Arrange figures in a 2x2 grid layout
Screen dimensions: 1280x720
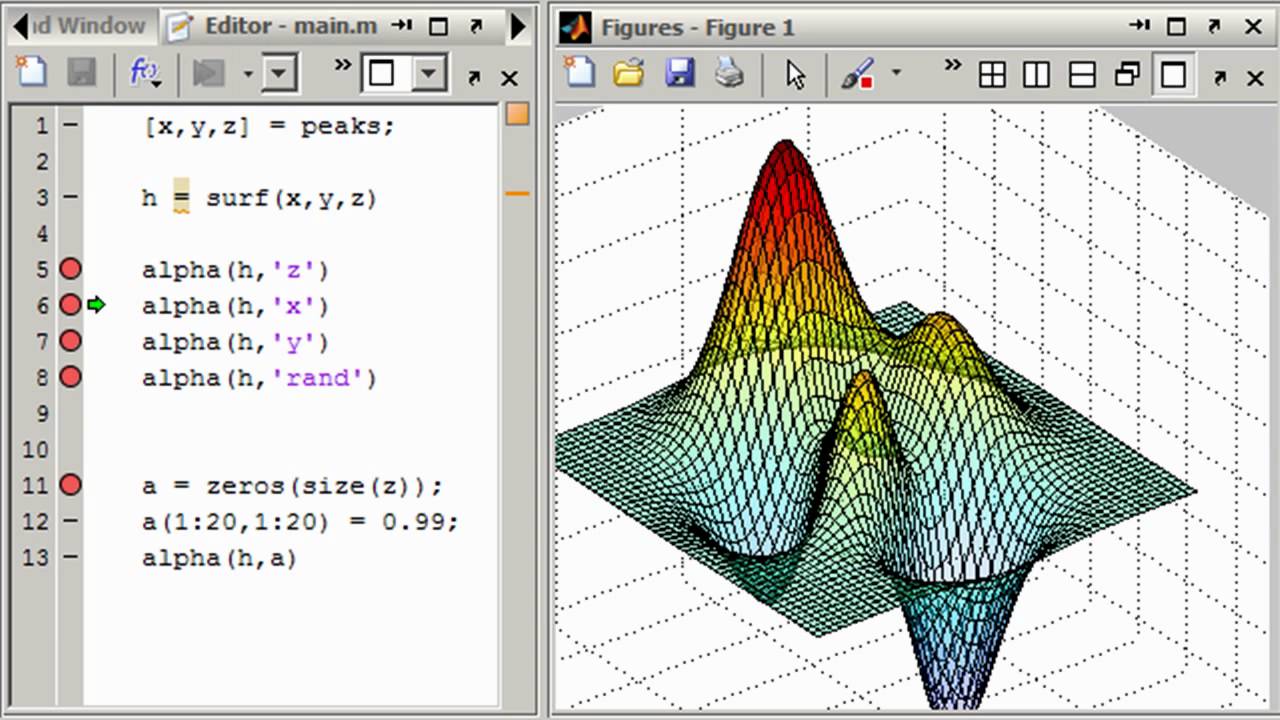[991, 74]
